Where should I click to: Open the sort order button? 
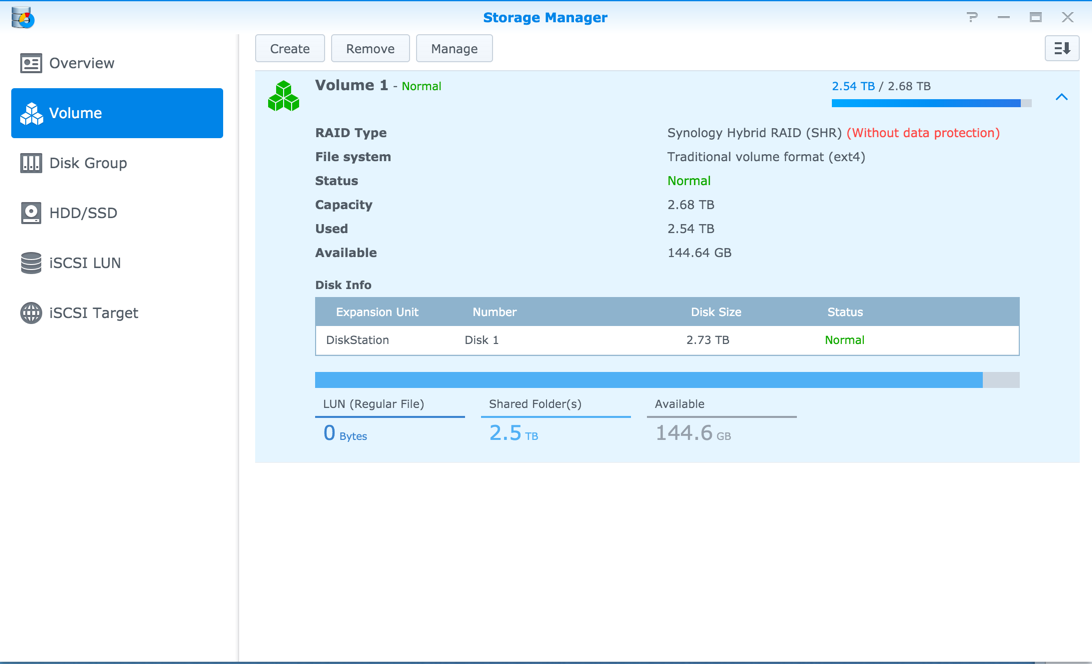(1061, 48)
